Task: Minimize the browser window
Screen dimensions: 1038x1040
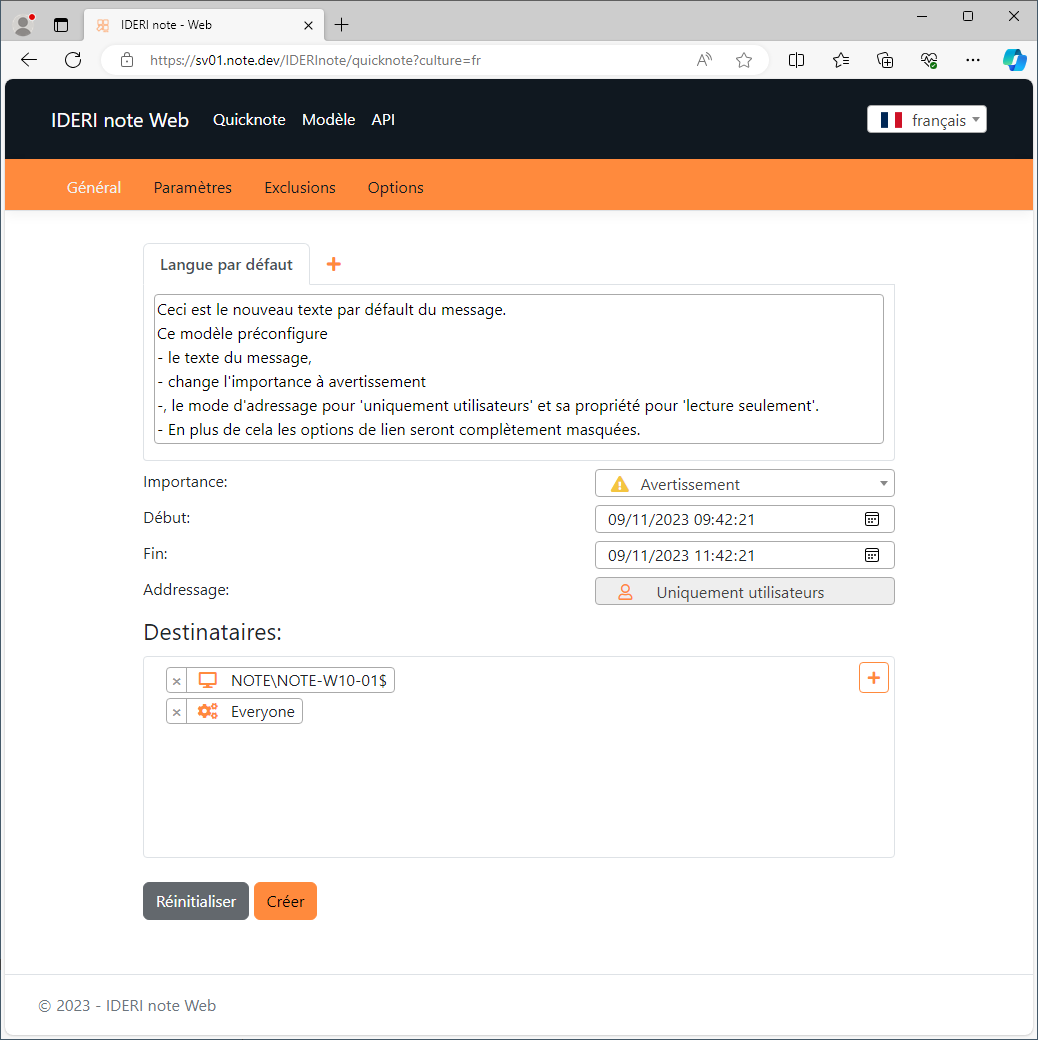Action: point(922,16)
